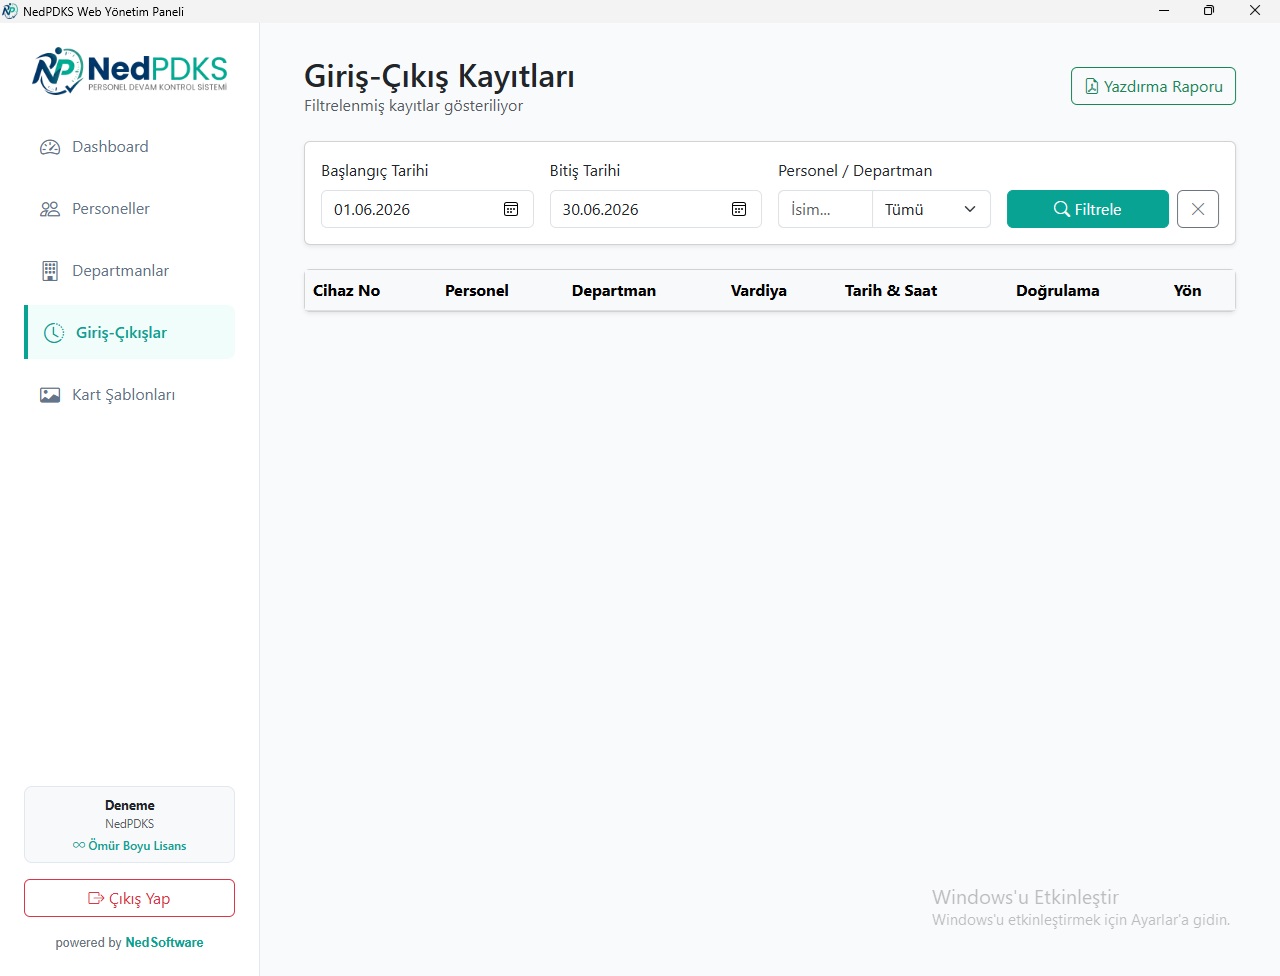Click the title bar app icon
The width and height of the screenshot is (1280, 976).
10,11
